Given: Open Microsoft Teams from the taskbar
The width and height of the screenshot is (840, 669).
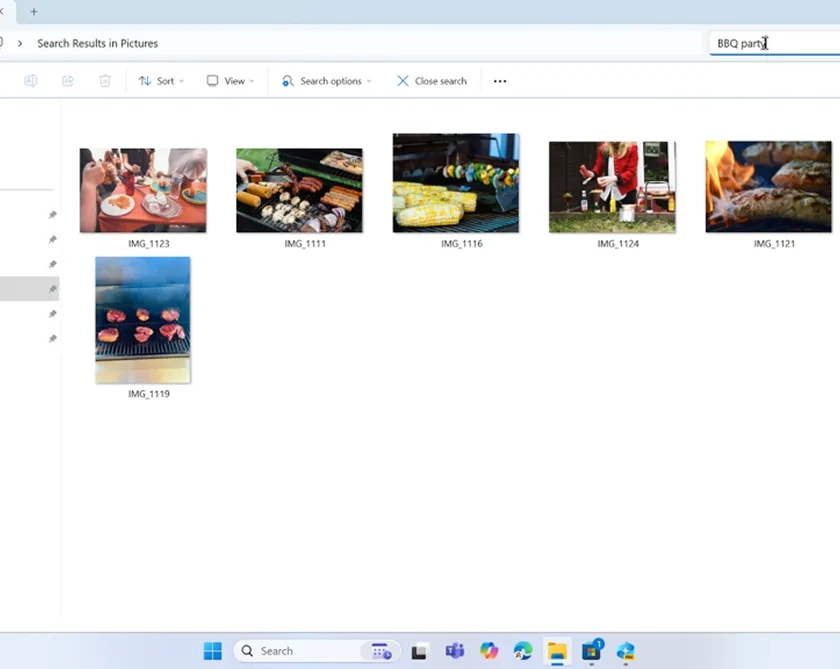Looking at the screenshot, I should click(454, 651).
